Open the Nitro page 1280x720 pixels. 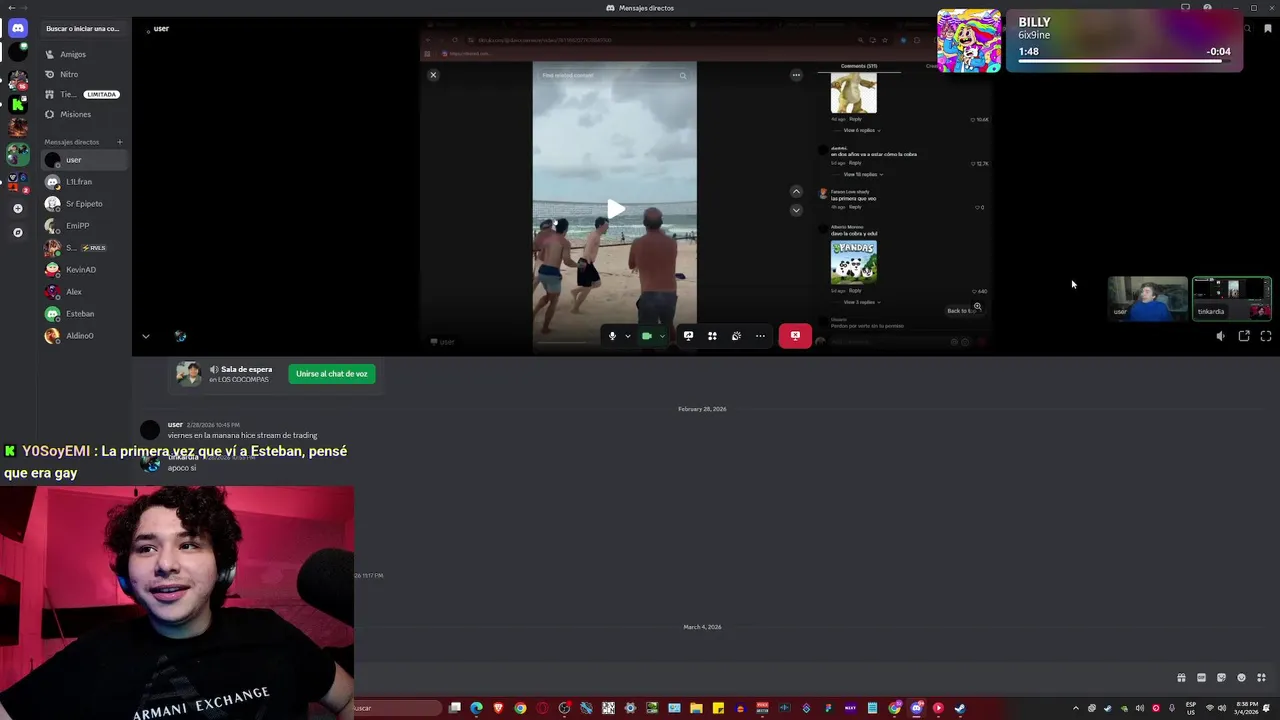pos(84,74)
